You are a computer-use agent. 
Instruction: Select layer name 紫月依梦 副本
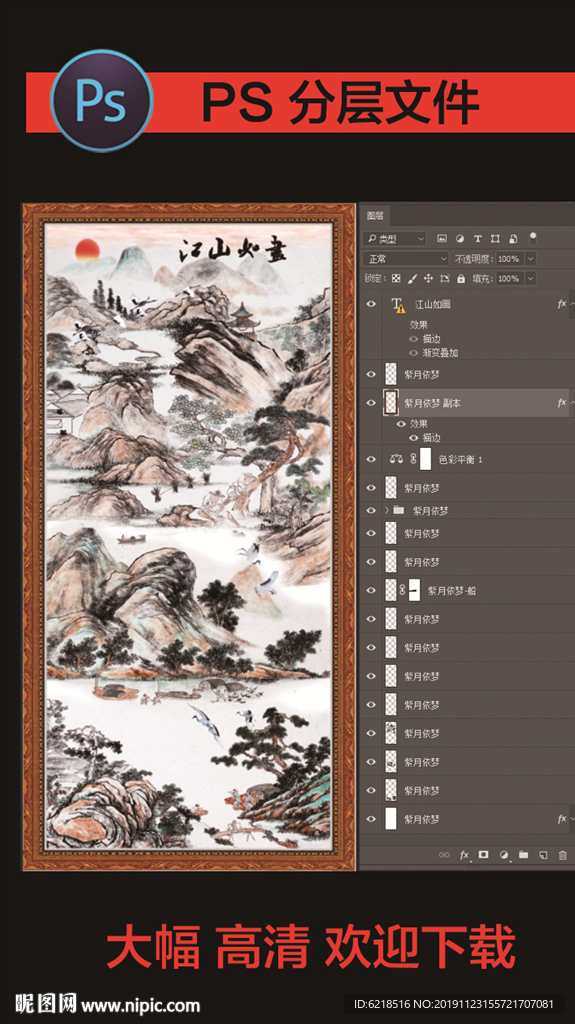(432, 403)
